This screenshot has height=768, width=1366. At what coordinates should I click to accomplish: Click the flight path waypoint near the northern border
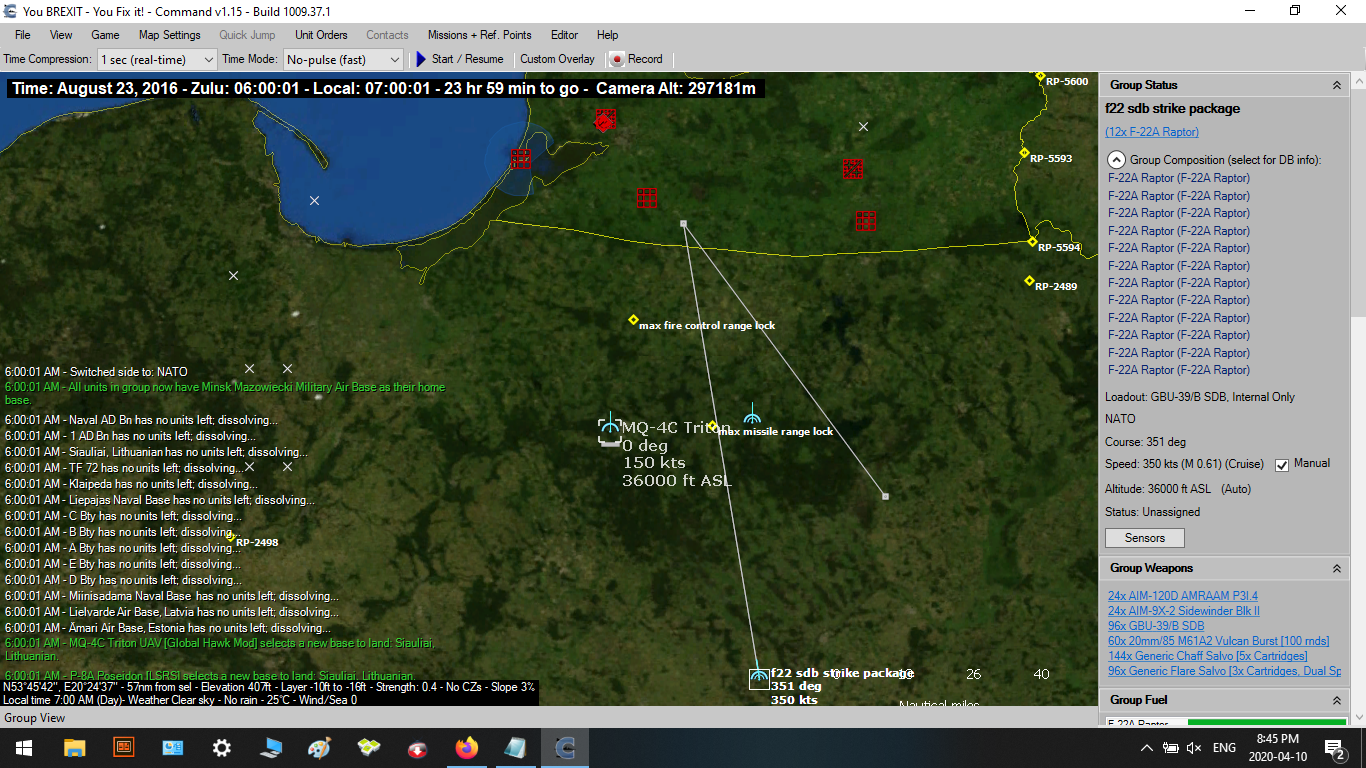click(684, 224)
